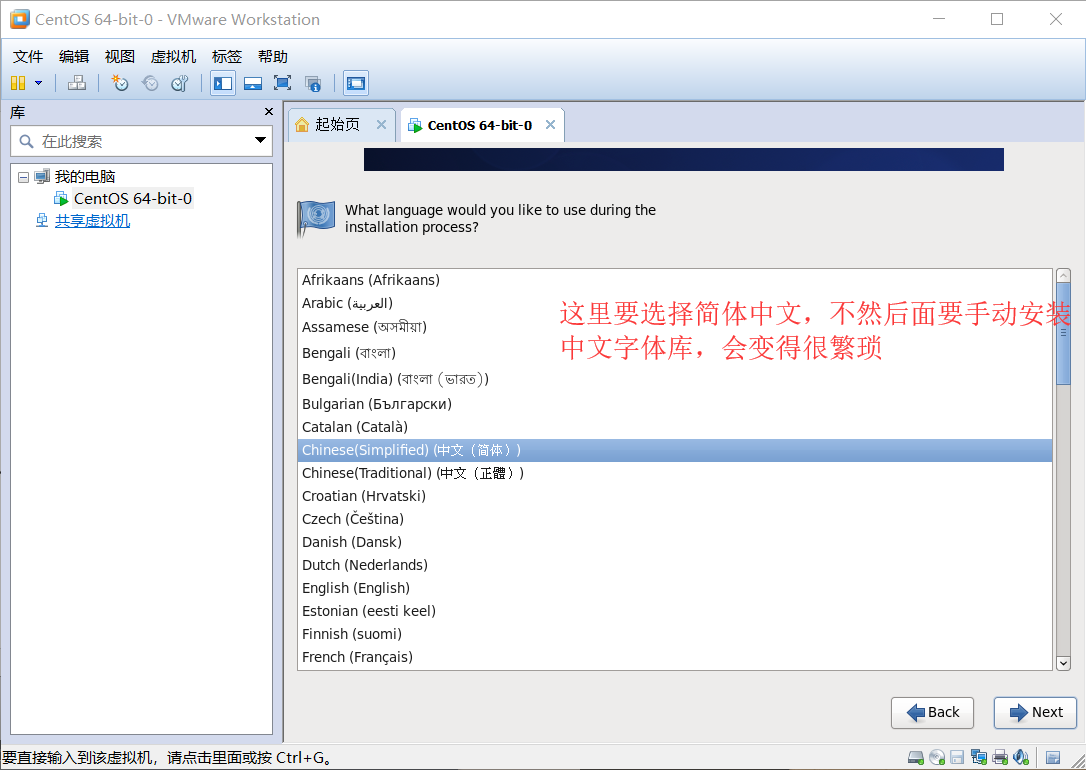This screenshot has width=1086, height=770.
Task: Select Assamese in the language list
Action: coord(675,327)
